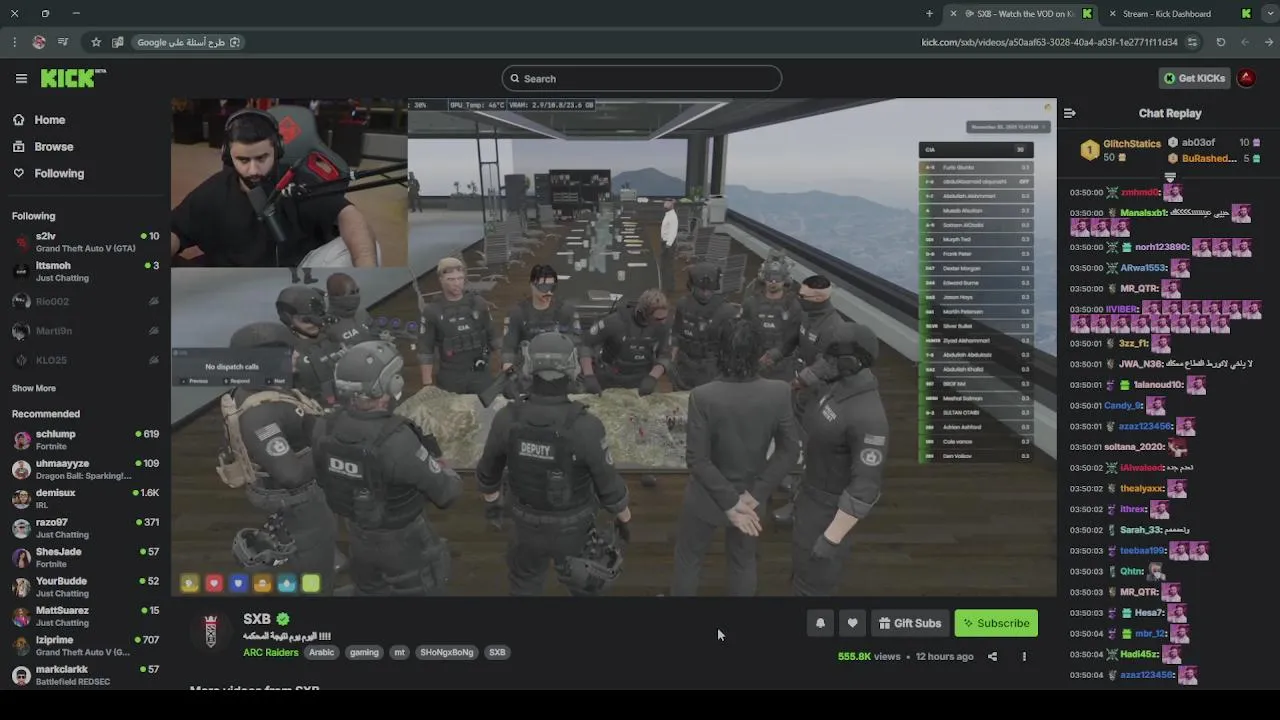Click the ARC Raiders category link
This screenshot has height=720, width=1280.
271,652
